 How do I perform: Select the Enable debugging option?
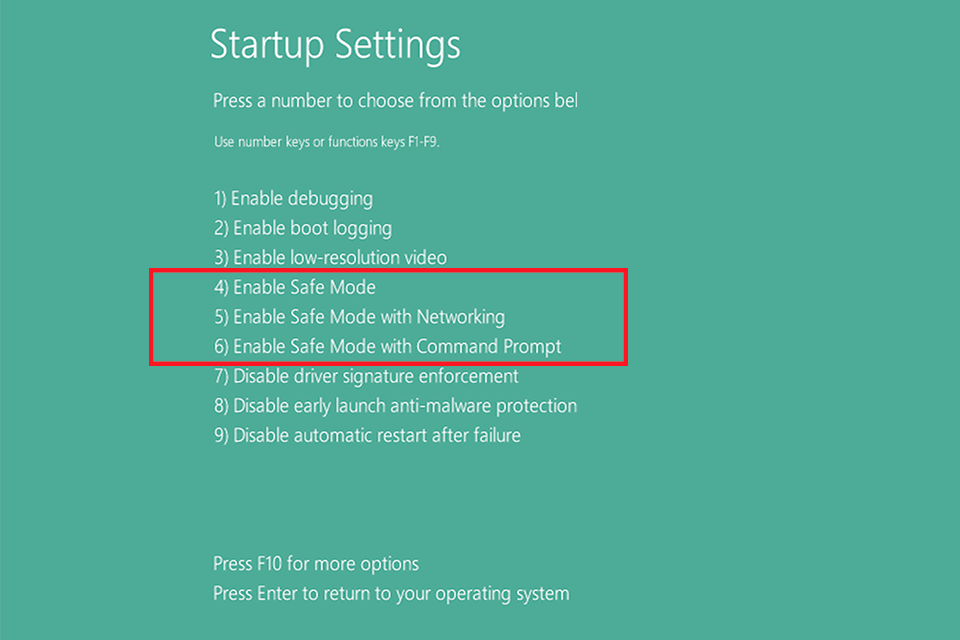click(x=292, y=198)
